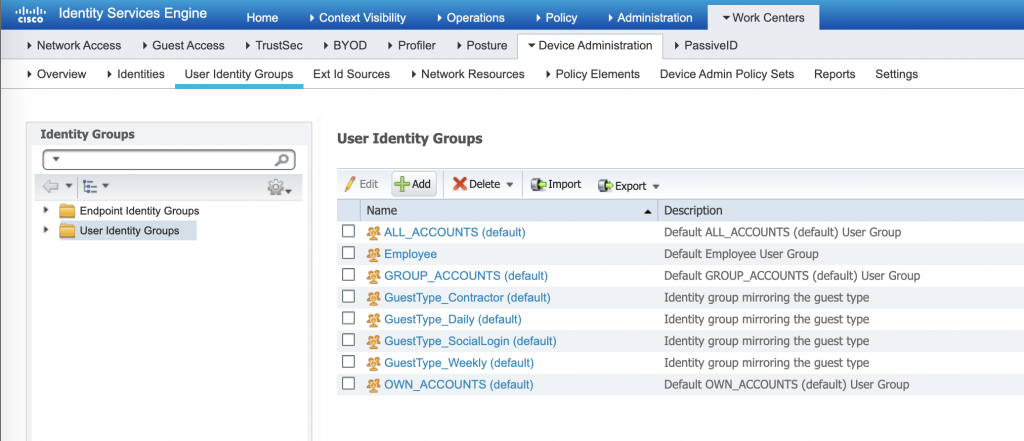
Task: Click the Export icon
Action: click(x=605, y=186)
